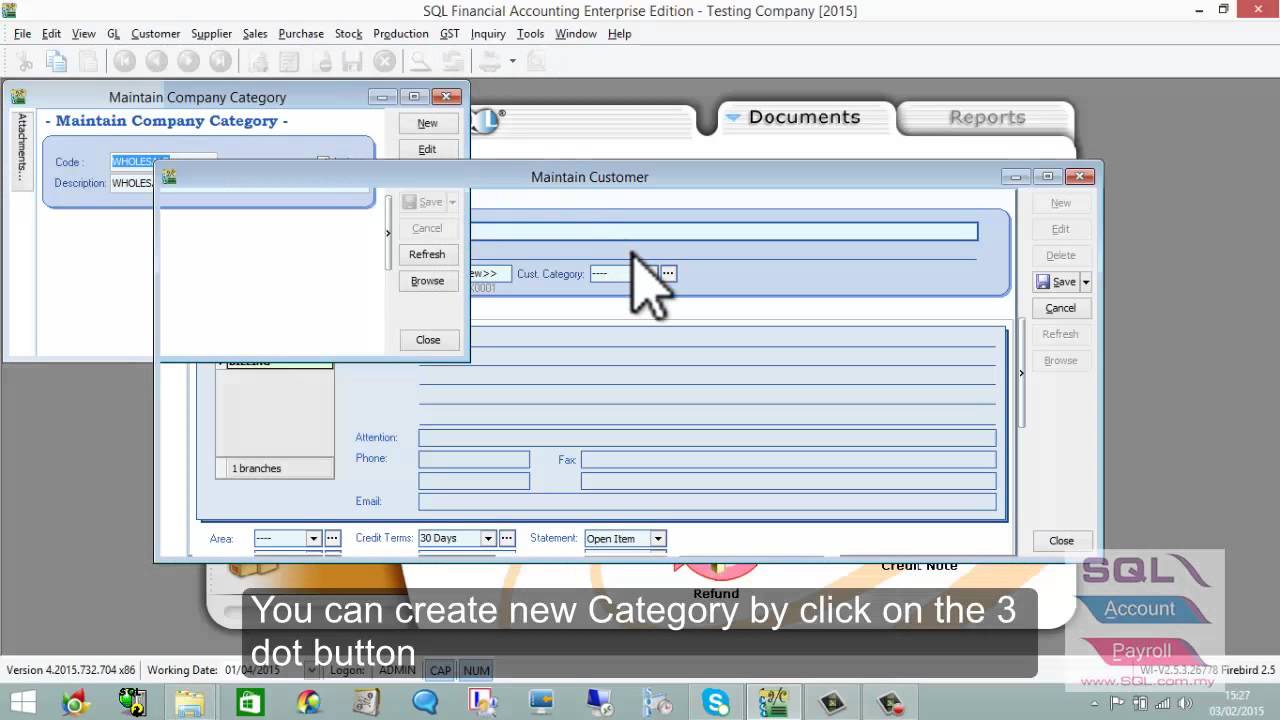The height and width of the screenshot is (720, 1280).
Task: Click the Copy toolbar icon
Action: pos(56,61)
